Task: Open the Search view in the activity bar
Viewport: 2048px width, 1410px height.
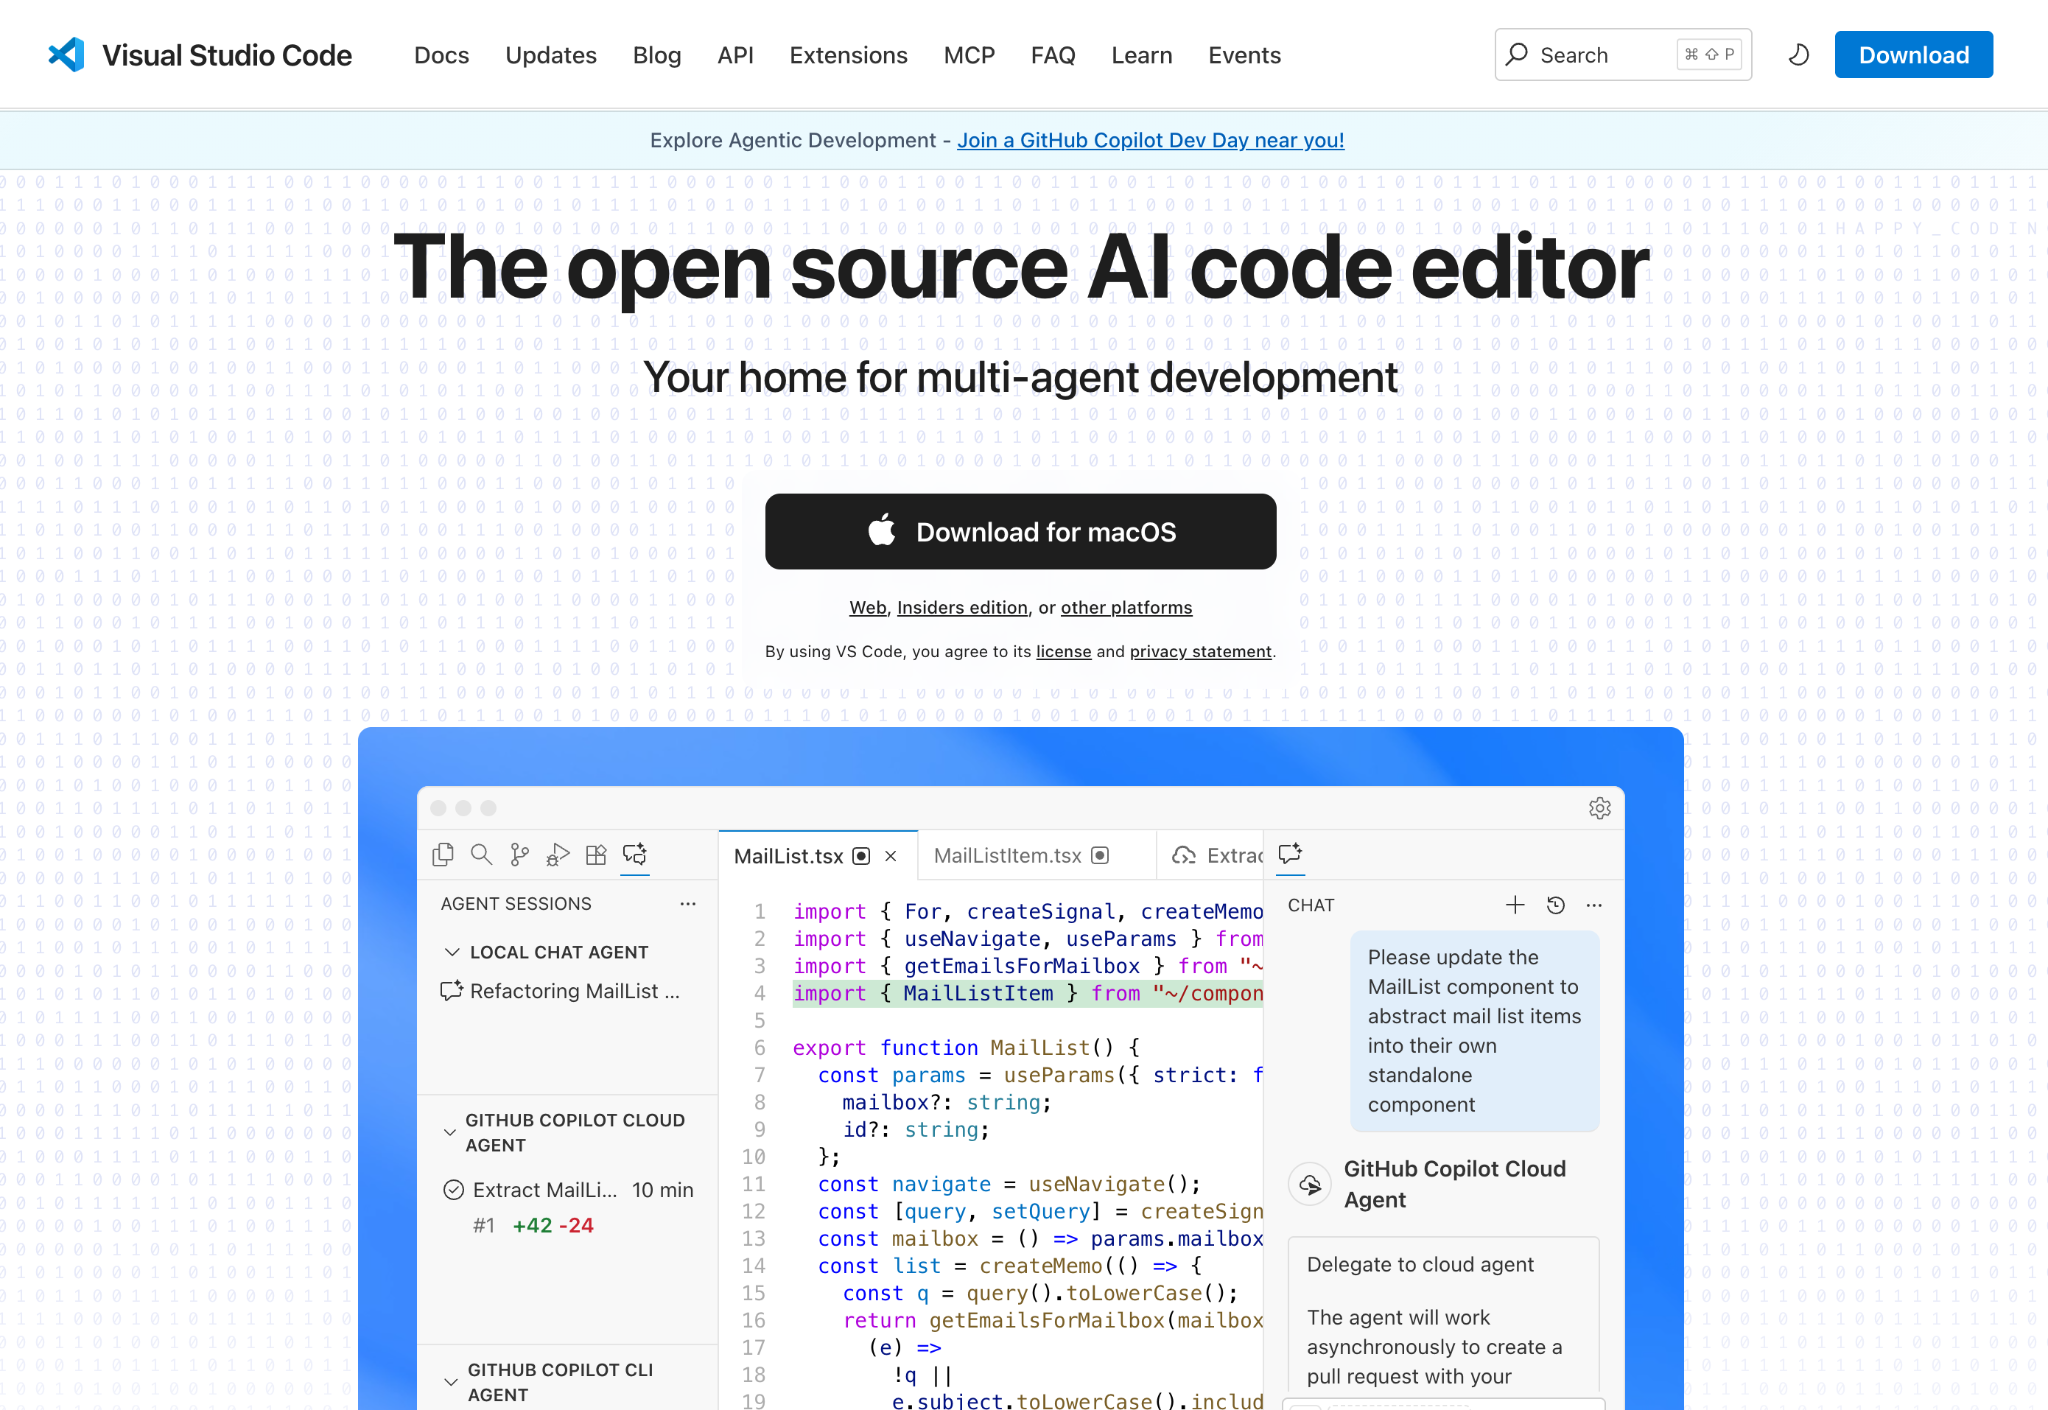Action: click(x=481, y=855)
